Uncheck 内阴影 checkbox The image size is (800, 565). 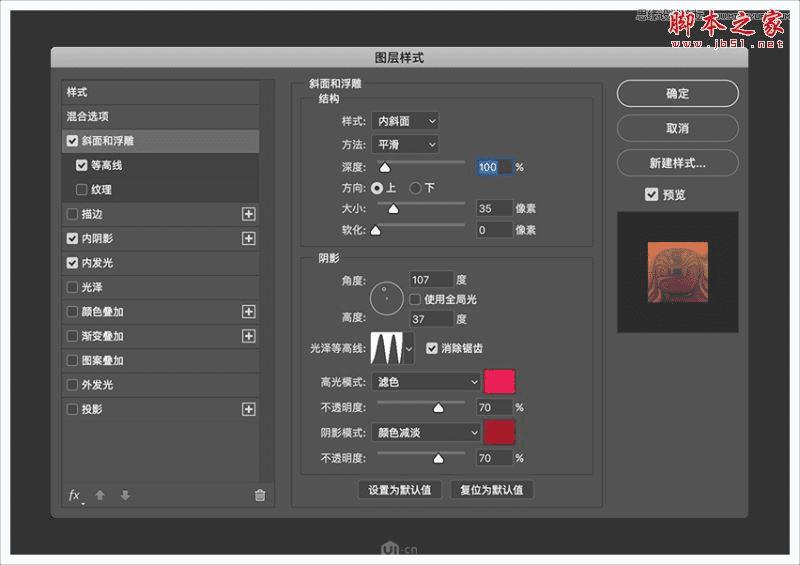click(x=72, y=238)
